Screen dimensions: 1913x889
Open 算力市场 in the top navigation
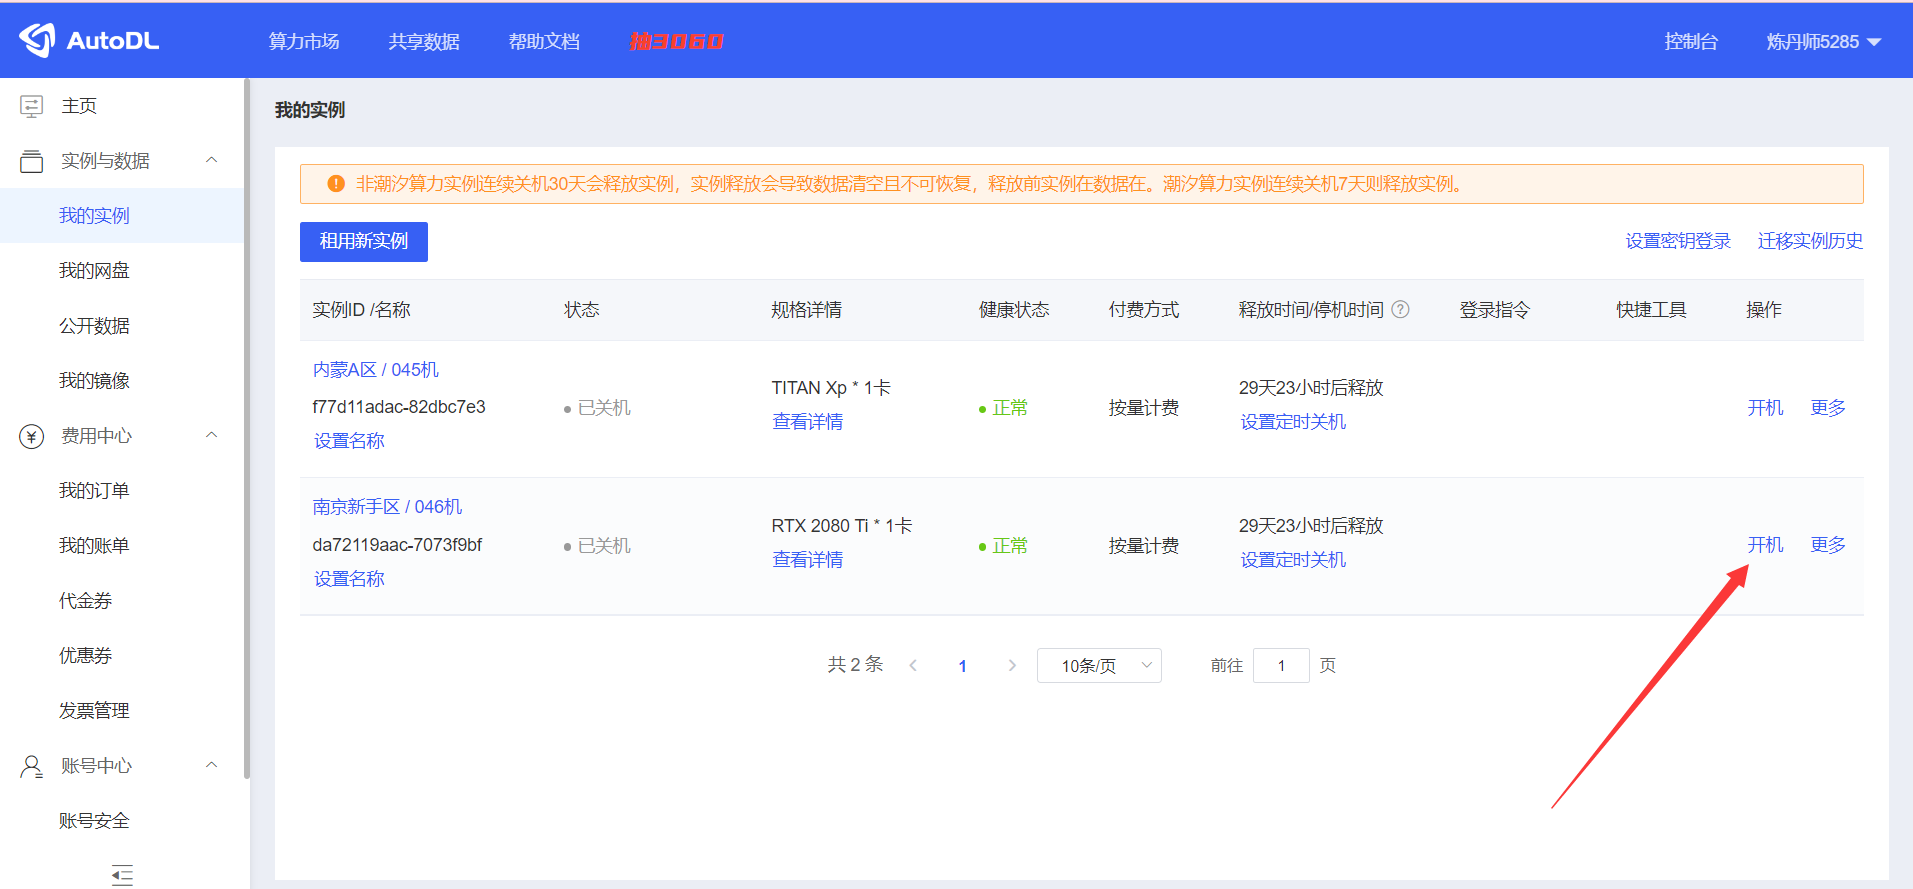coord(304,42)
